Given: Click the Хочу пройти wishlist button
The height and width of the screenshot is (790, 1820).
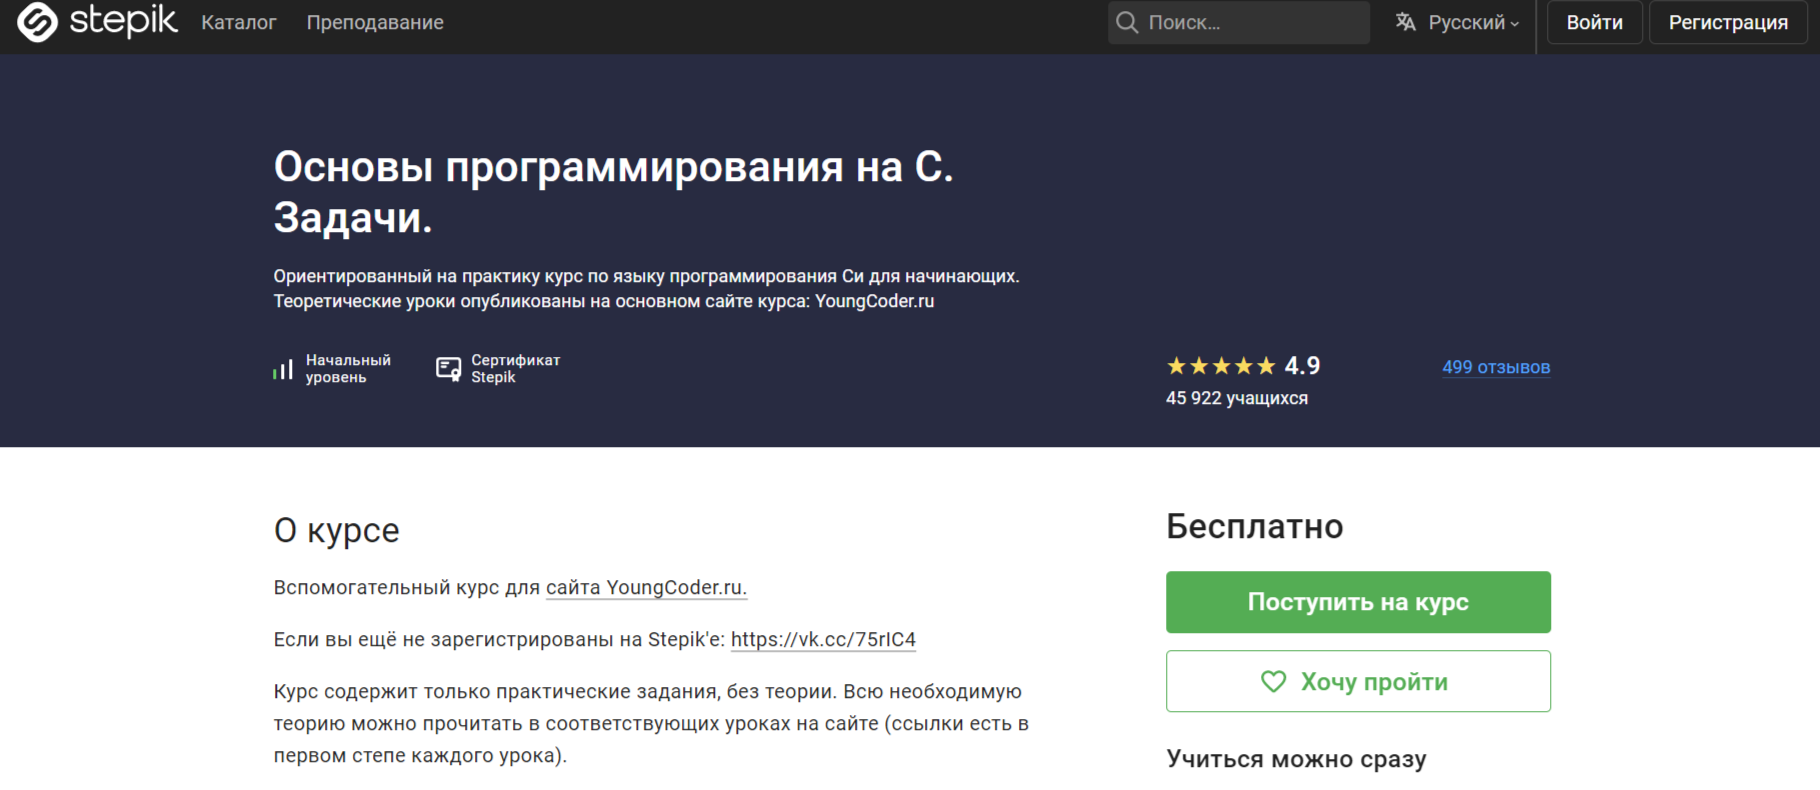Looking at the screenshot, I should pos(1358,681).
